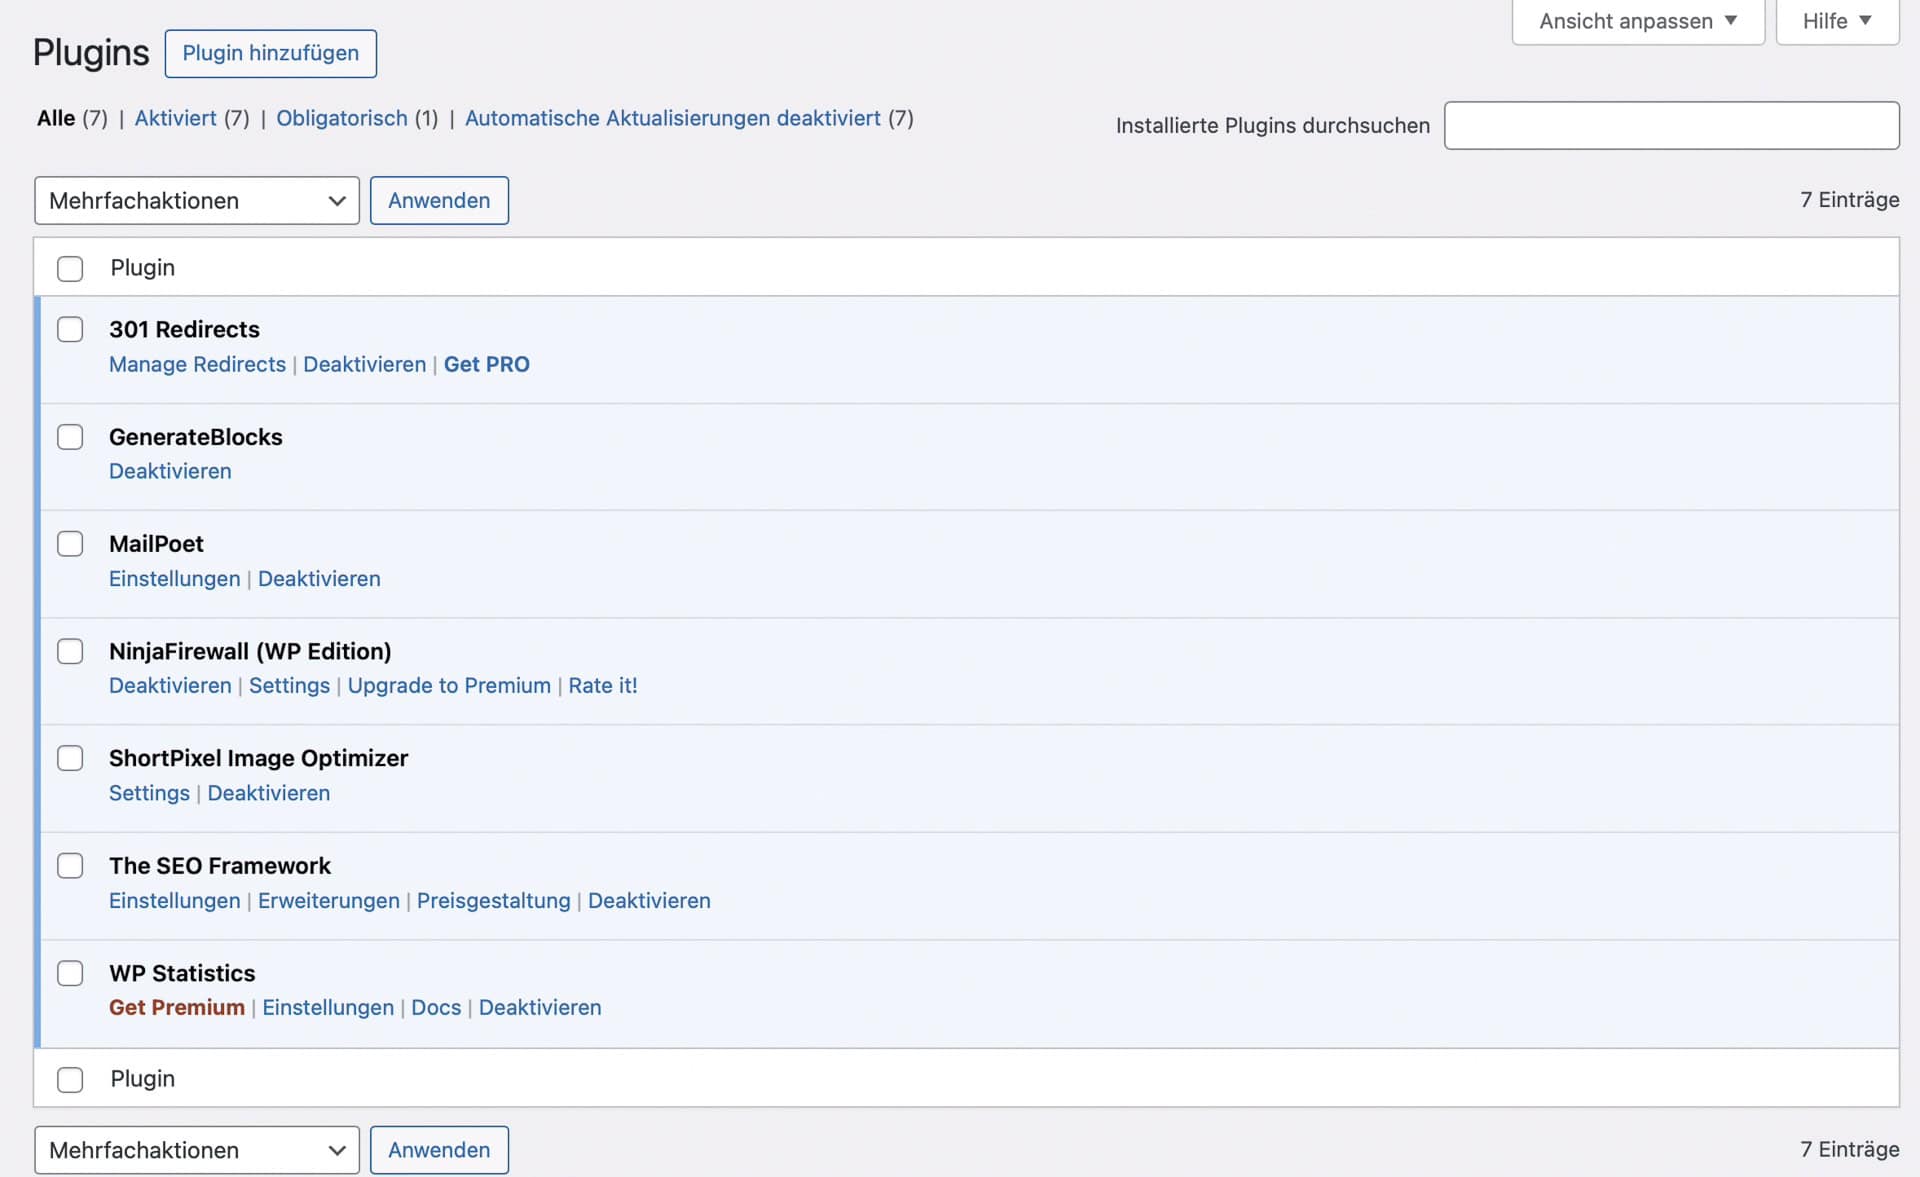Click the Plugin hinzufügen button

[x=271, y=53]
